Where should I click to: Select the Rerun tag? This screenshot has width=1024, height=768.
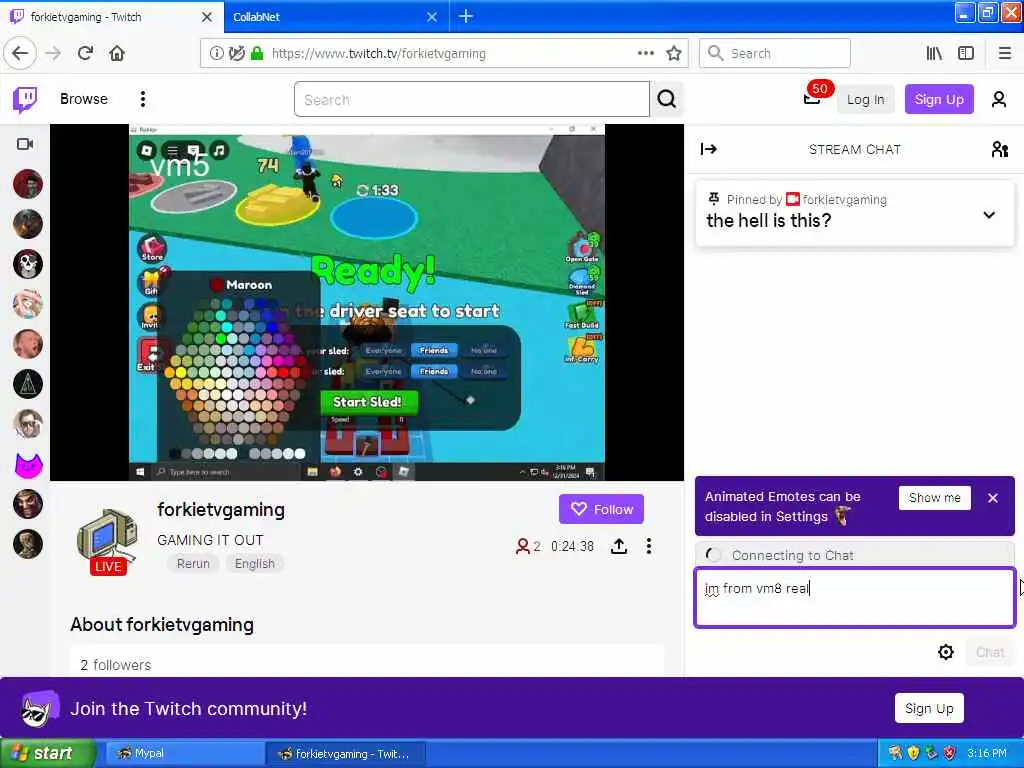(x=193, y=564)
